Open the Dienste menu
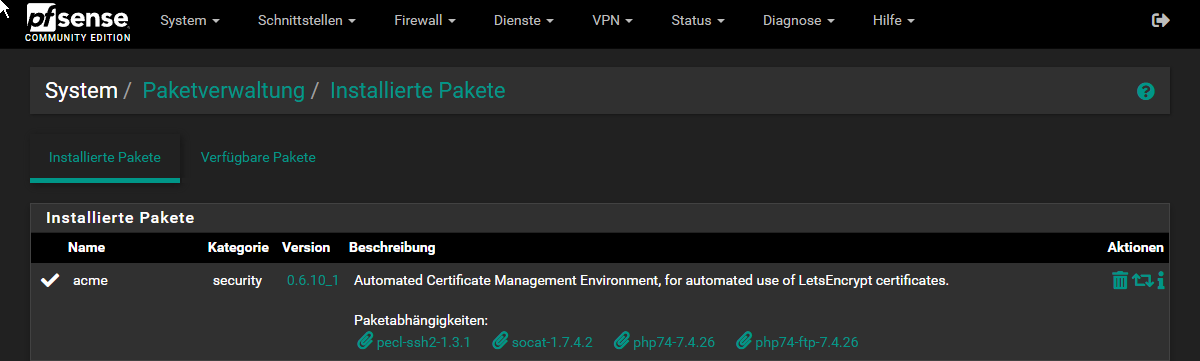Image resolution: width=1200 pixels, height=361 pixels. point(524,21)
